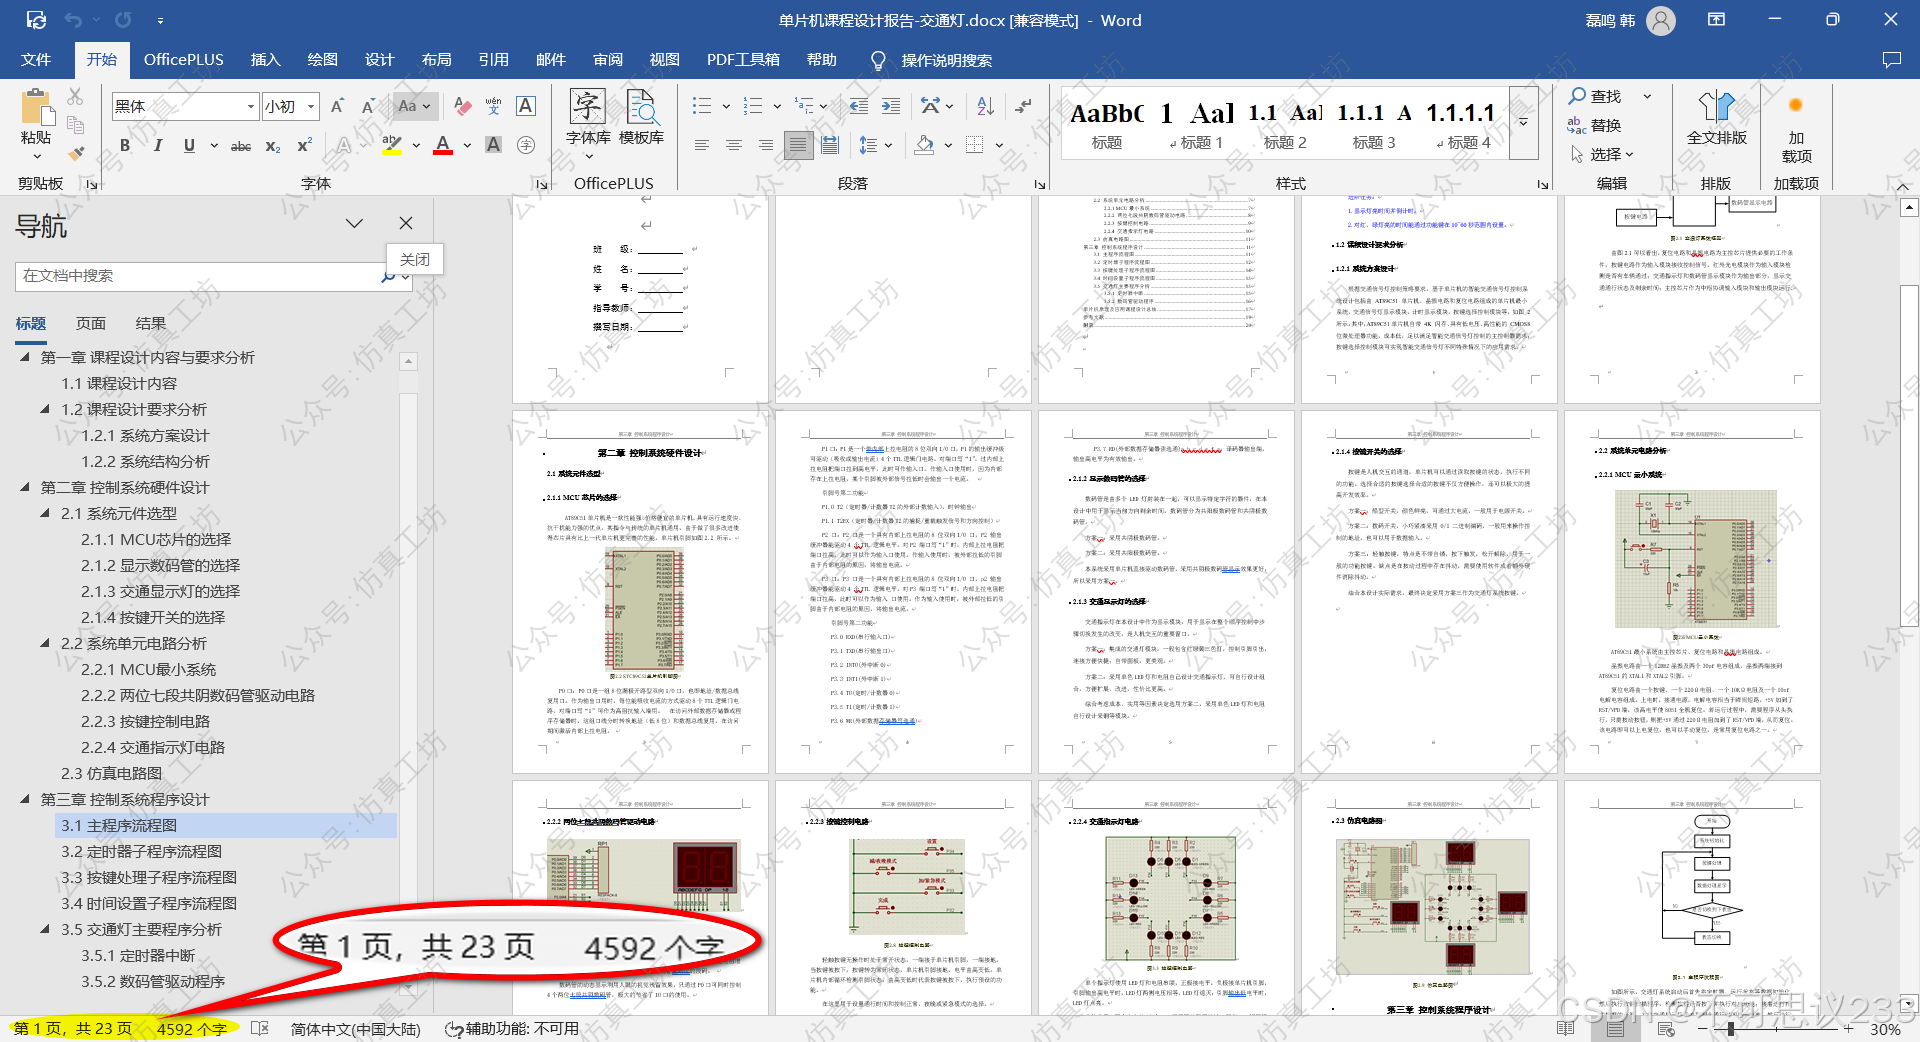1920x1042 pixels.
Task: Click the 加载项 add-ins icon
Action: coord(1796,128)
